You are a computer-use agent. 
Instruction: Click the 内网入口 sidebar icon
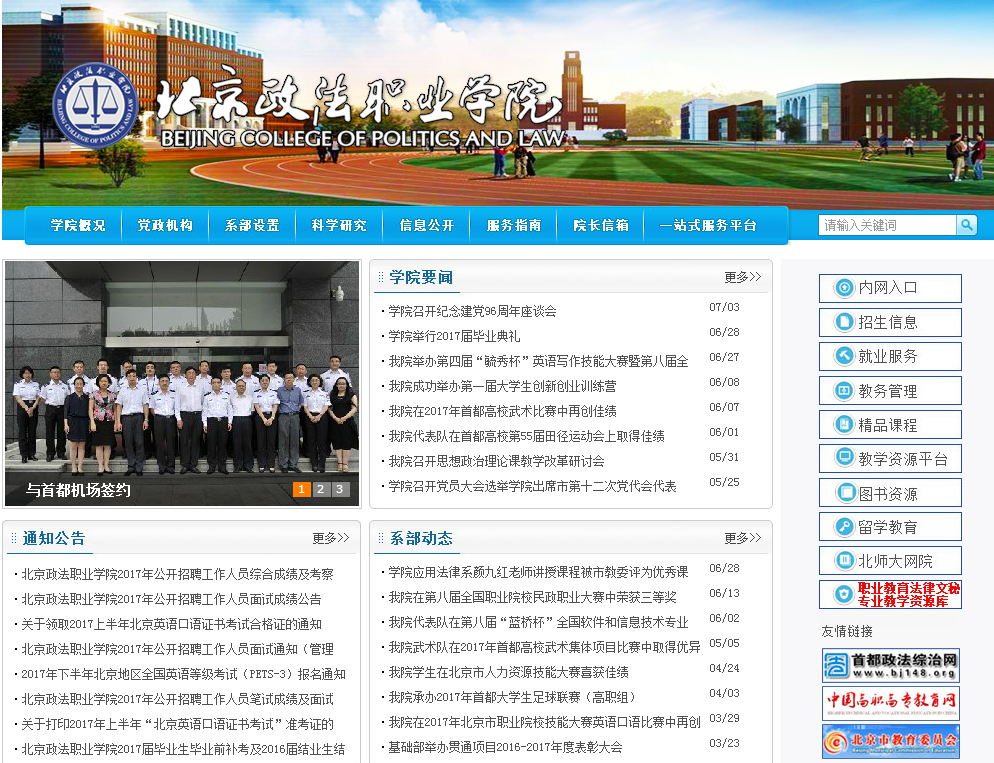[843, 288]
